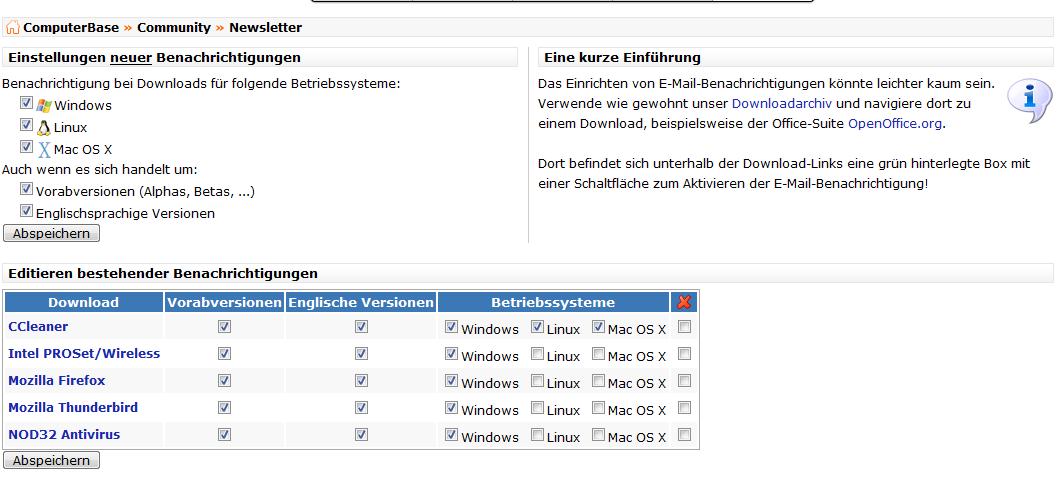Viewport: 1059px width, 479px height.
Task: Toggle CCleaner Vorabversionen checkbox
Action: pyautogui.click(x=225, y=326)
